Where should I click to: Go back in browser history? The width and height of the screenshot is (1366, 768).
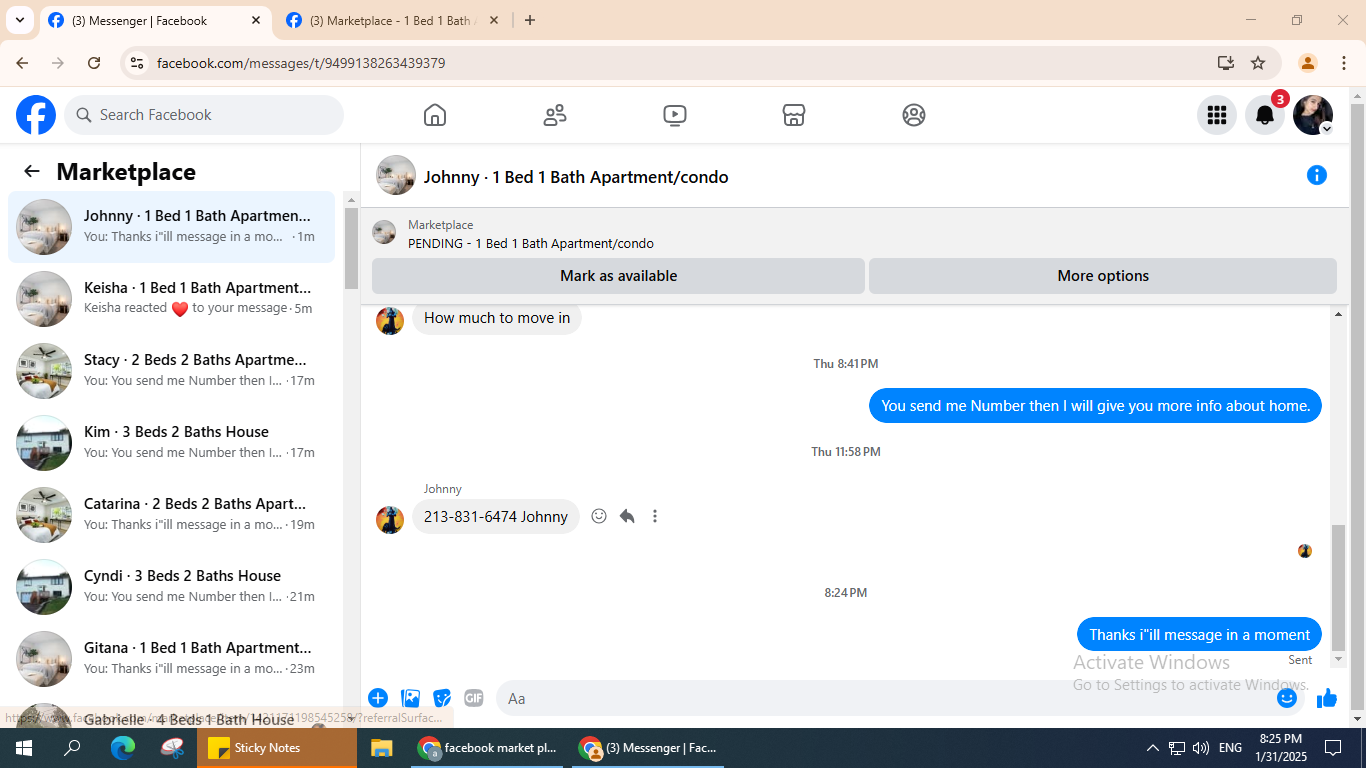pos(22,63)
